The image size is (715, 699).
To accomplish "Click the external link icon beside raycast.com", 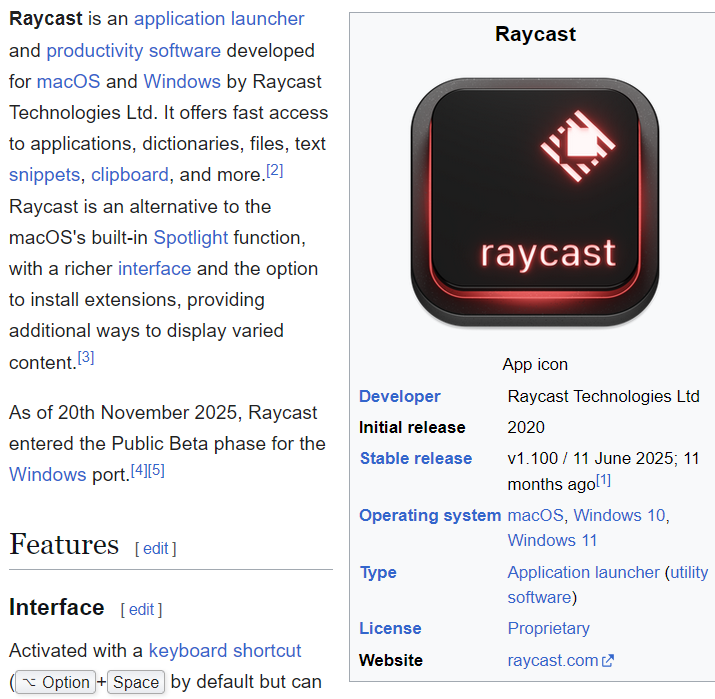I will point(608,661).
